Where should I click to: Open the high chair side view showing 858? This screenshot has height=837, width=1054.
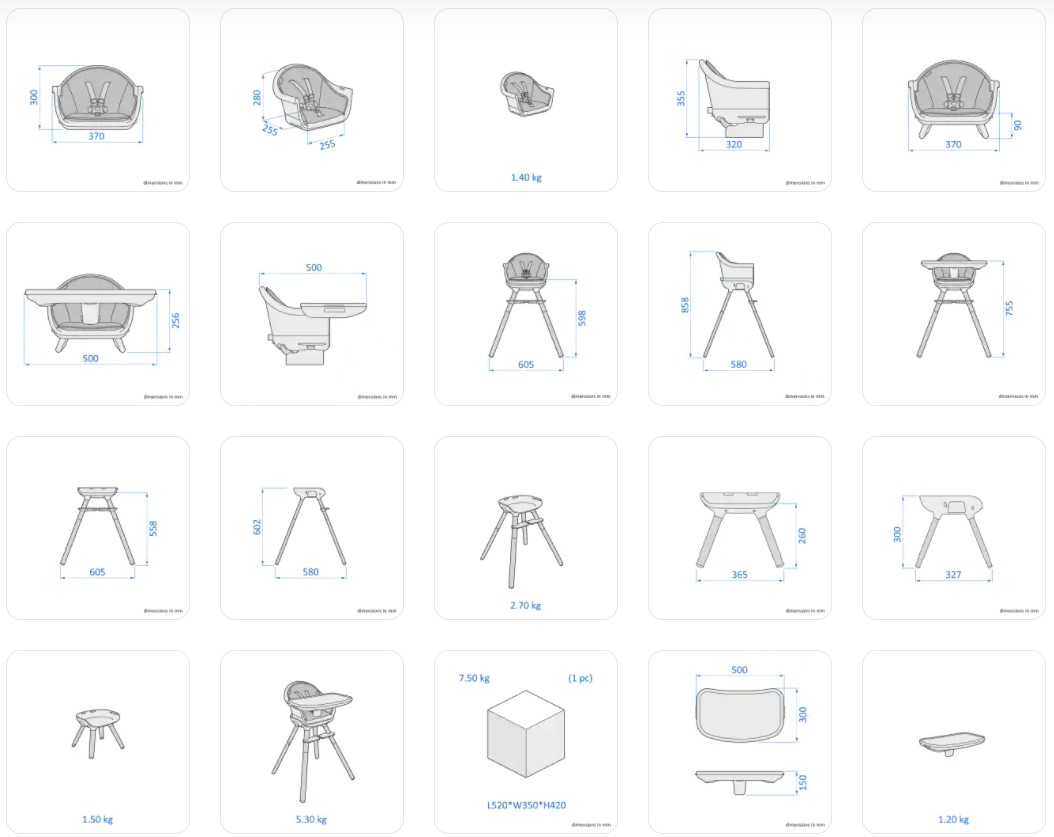(x=740, y=314)
